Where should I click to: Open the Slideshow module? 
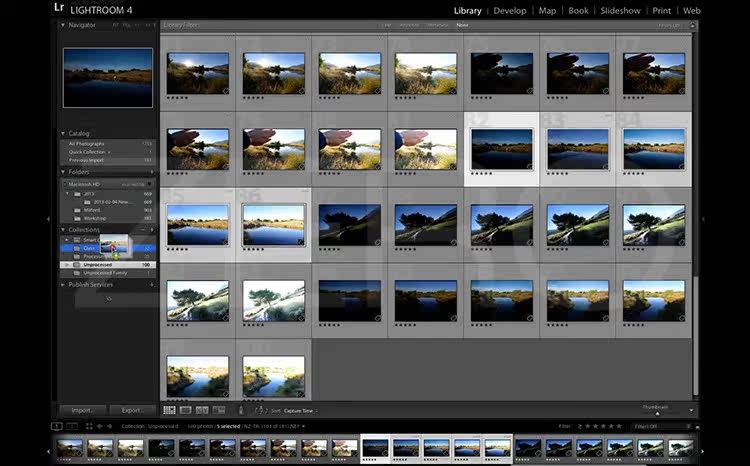tap(620, 11)
